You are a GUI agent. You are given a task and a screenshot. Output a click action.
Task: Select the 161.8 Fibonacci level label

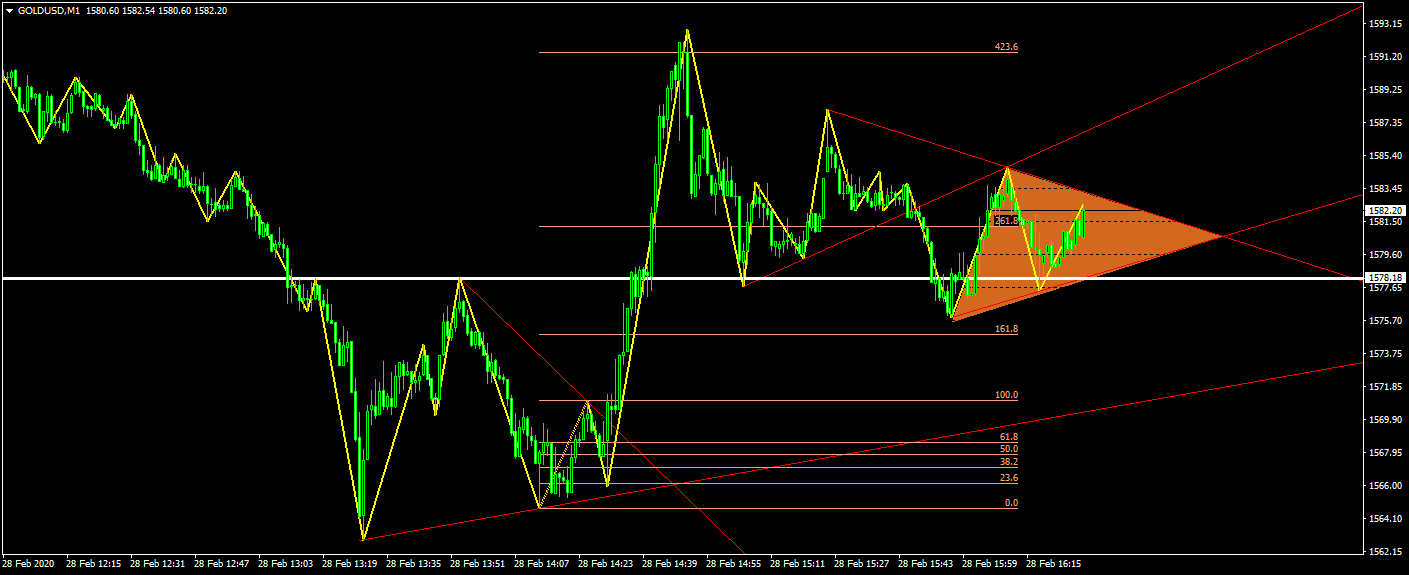(x=1006, y=329)
